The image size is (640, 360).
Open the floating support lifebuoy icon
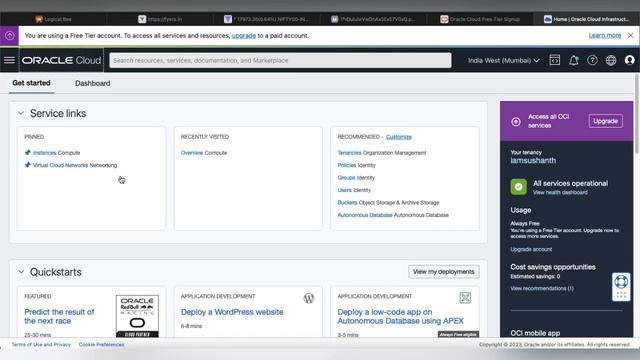click(621, 282)
